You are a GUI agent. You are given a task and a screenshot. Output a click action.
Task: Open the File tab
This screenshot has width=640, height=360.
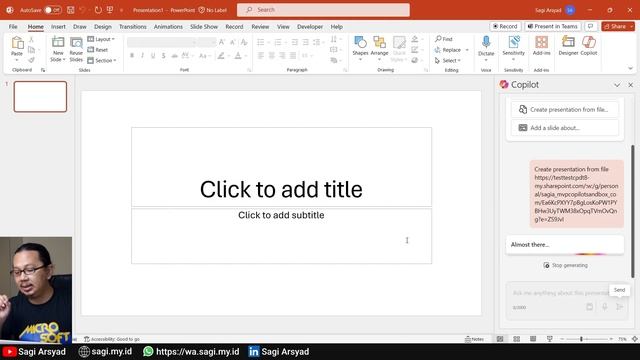tap(13, 27)
